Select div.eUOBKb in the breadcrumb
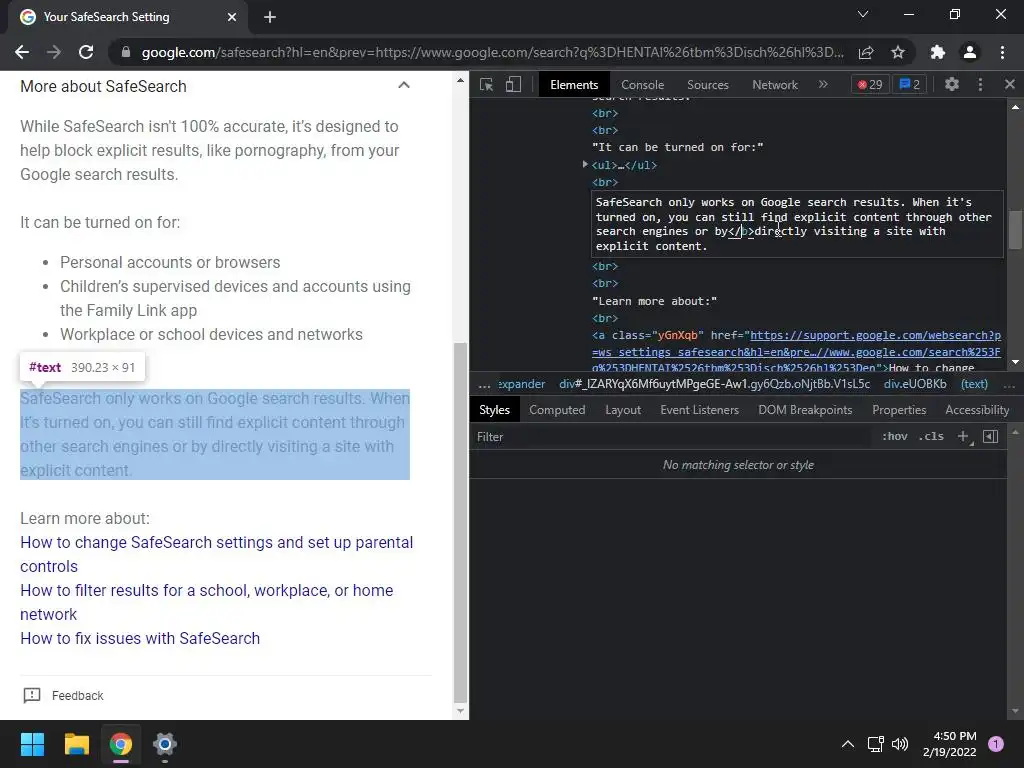Image resolution: width=1024 pixels, height=768 pixels. tap(915, 384)
